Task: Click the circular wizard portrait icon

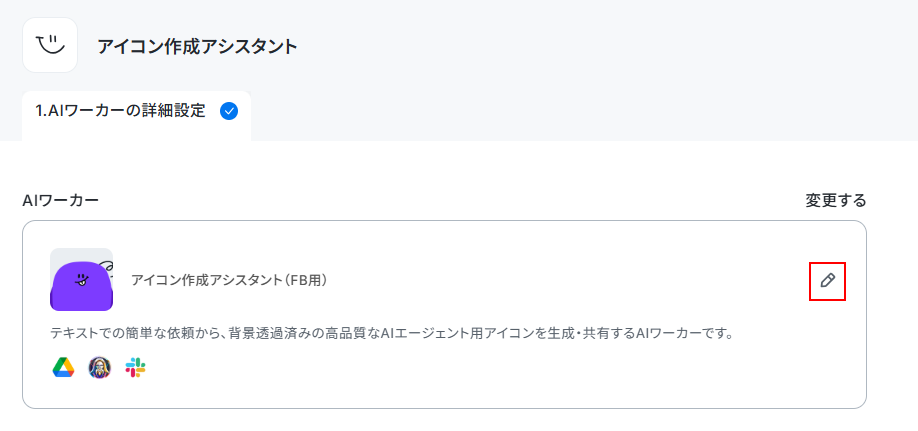Action: coord(100,368)
